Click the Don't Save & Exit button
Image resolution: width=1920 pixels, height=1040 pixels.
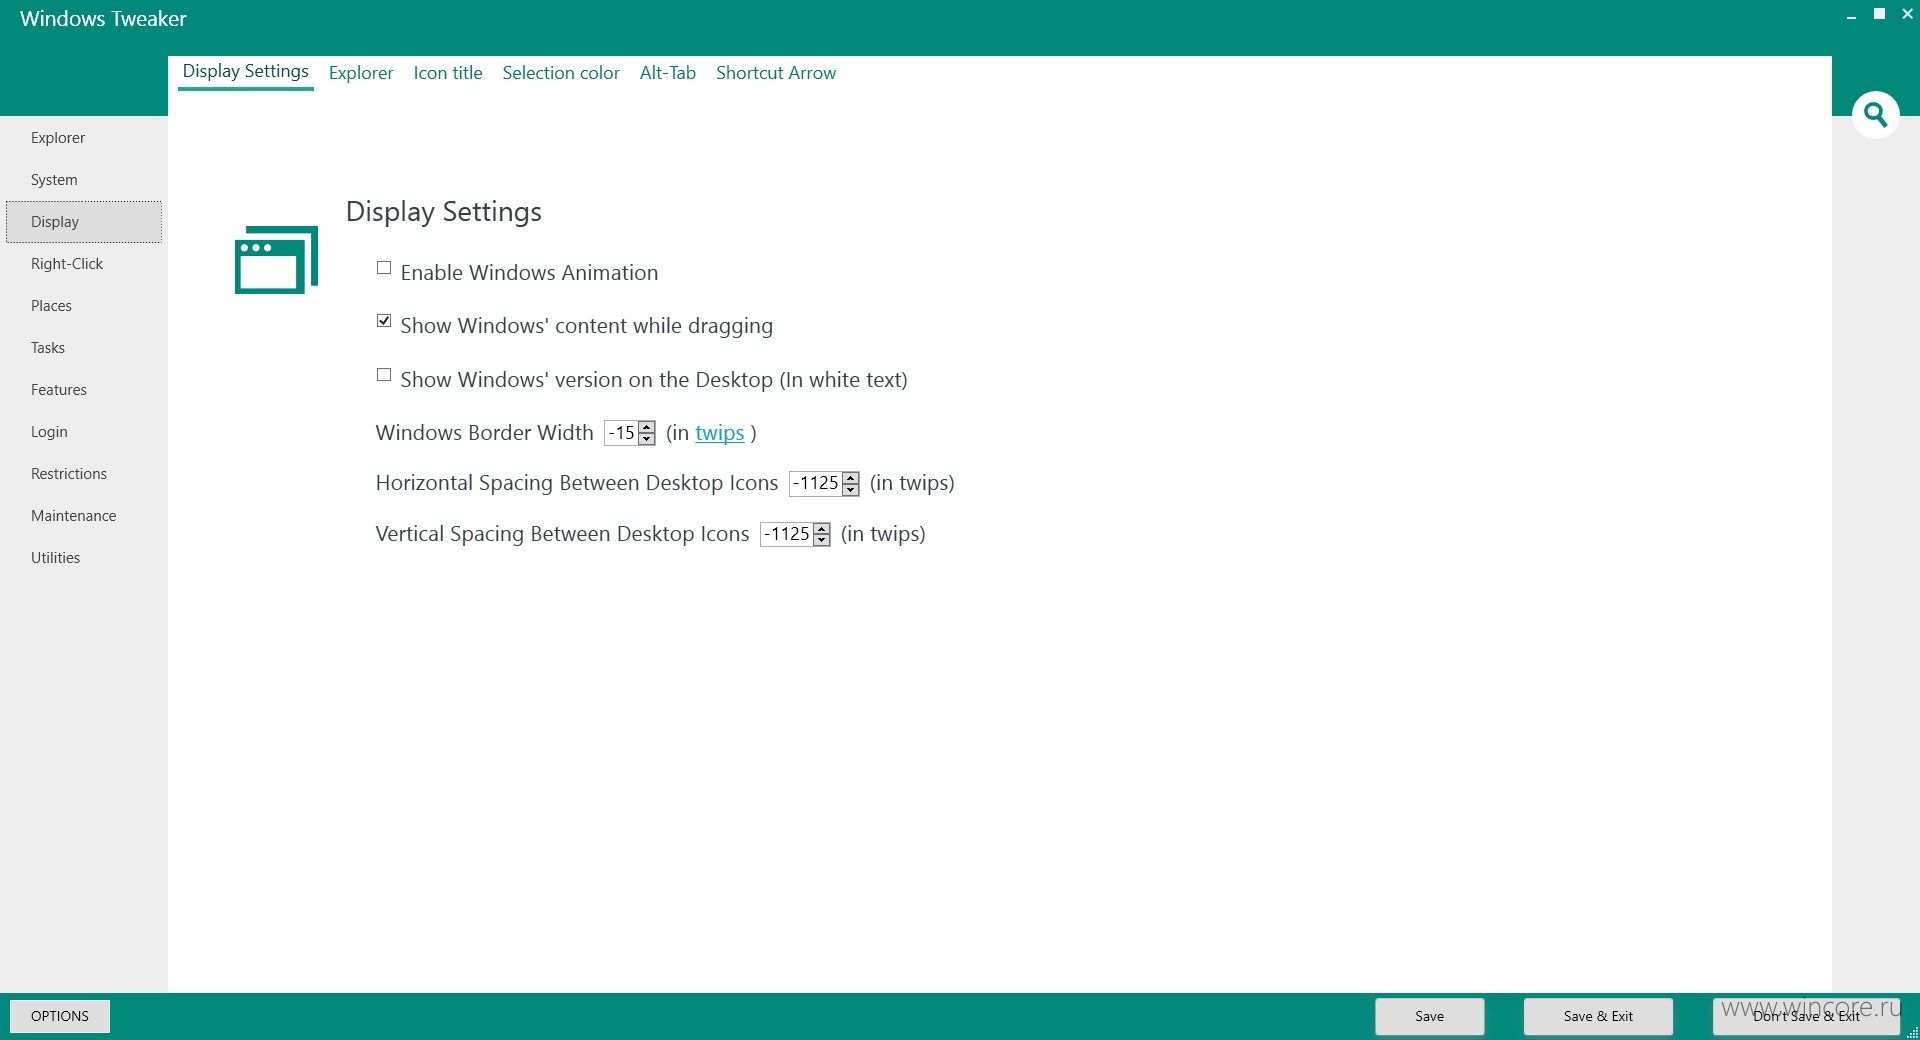tap(1806, 1016)
